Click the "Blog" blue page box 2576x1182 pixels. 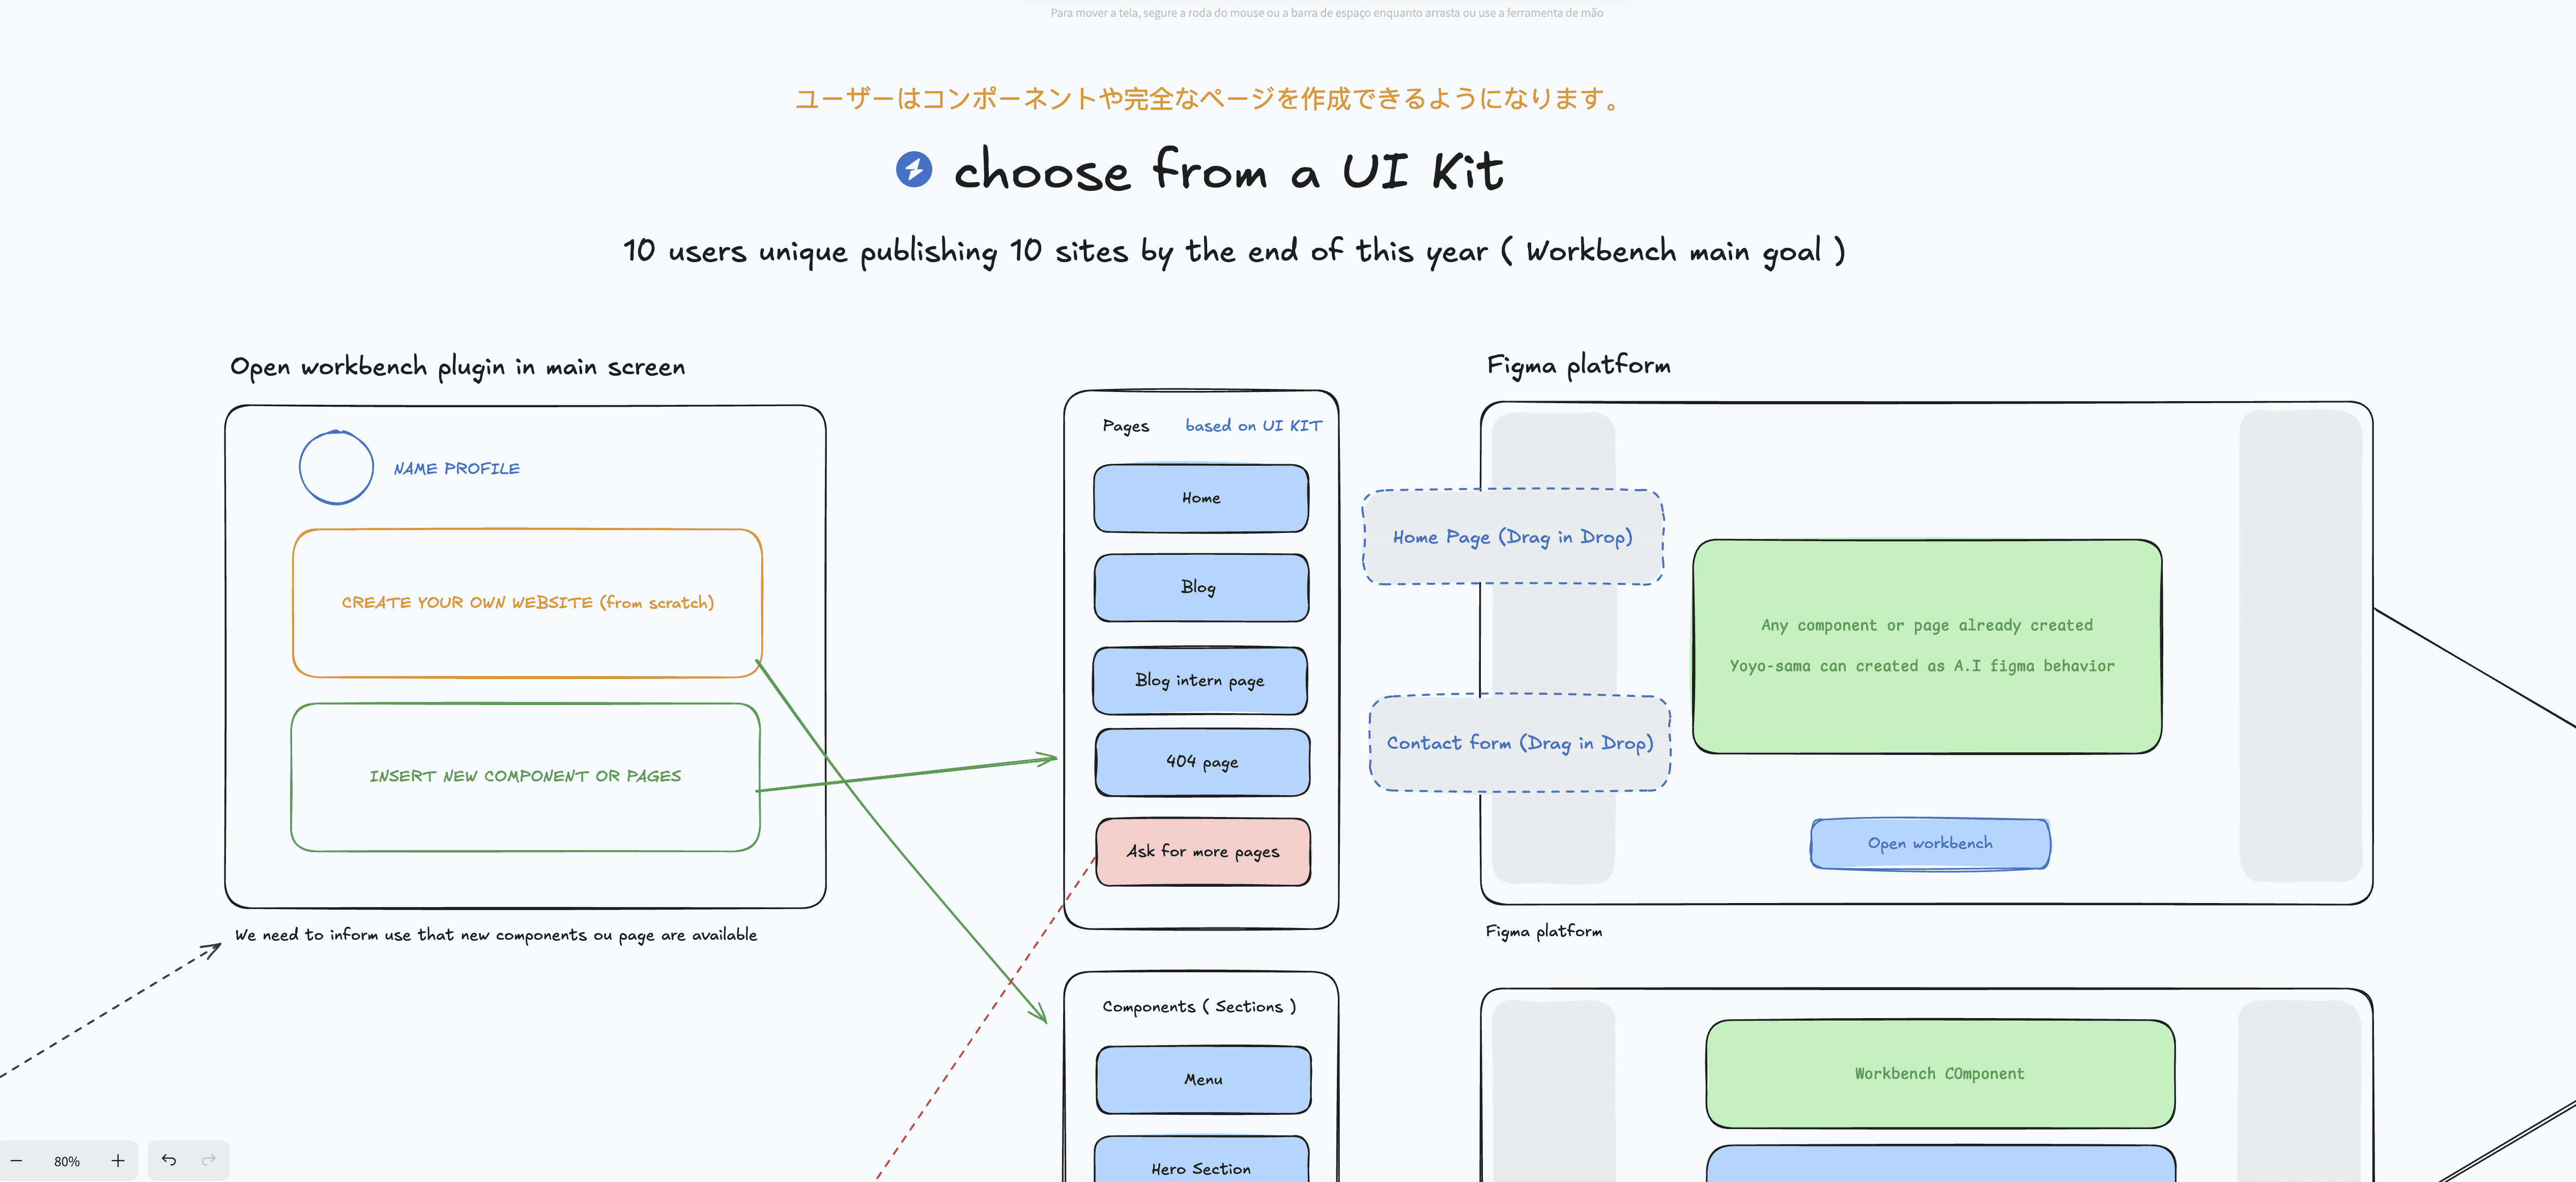[1201, 588]
